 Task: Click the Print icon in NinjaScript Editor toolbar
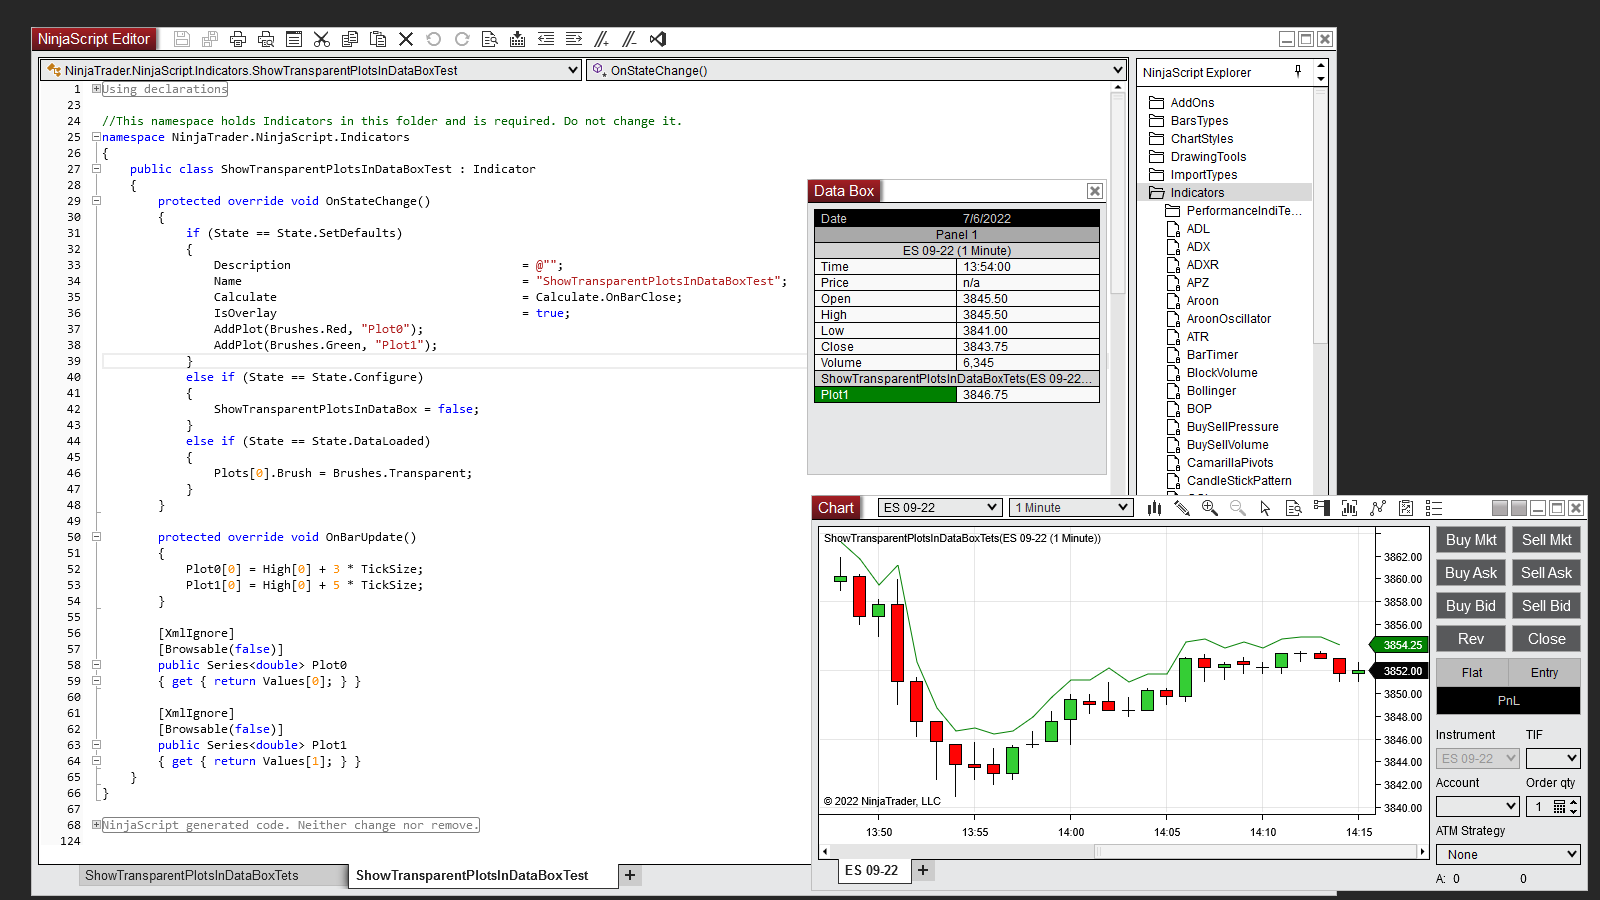tap(238, 39)
